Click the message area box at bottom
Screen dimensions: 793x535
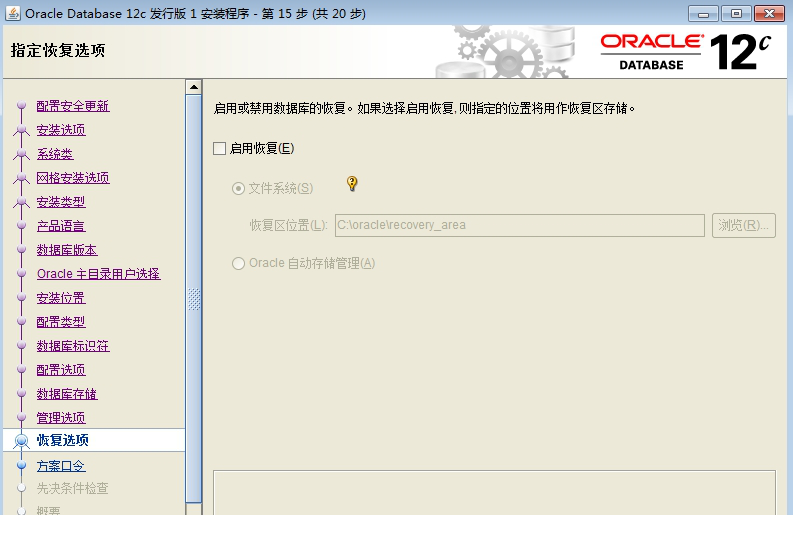click(494, 493)
